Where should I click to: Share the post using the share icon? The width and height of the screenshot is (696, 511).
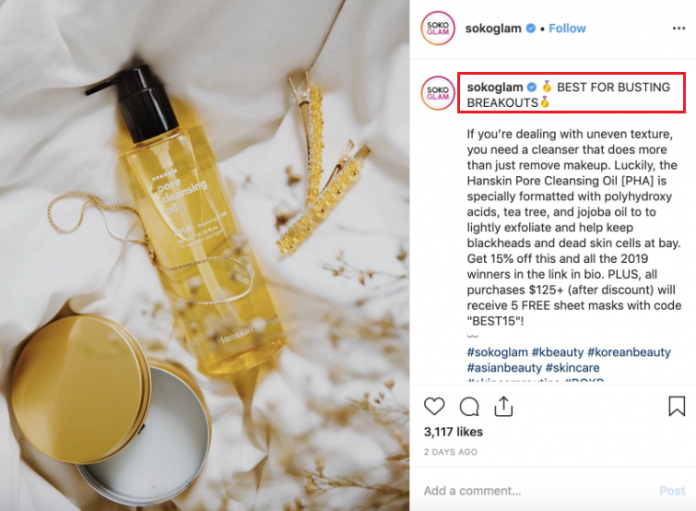pos(503,406)
